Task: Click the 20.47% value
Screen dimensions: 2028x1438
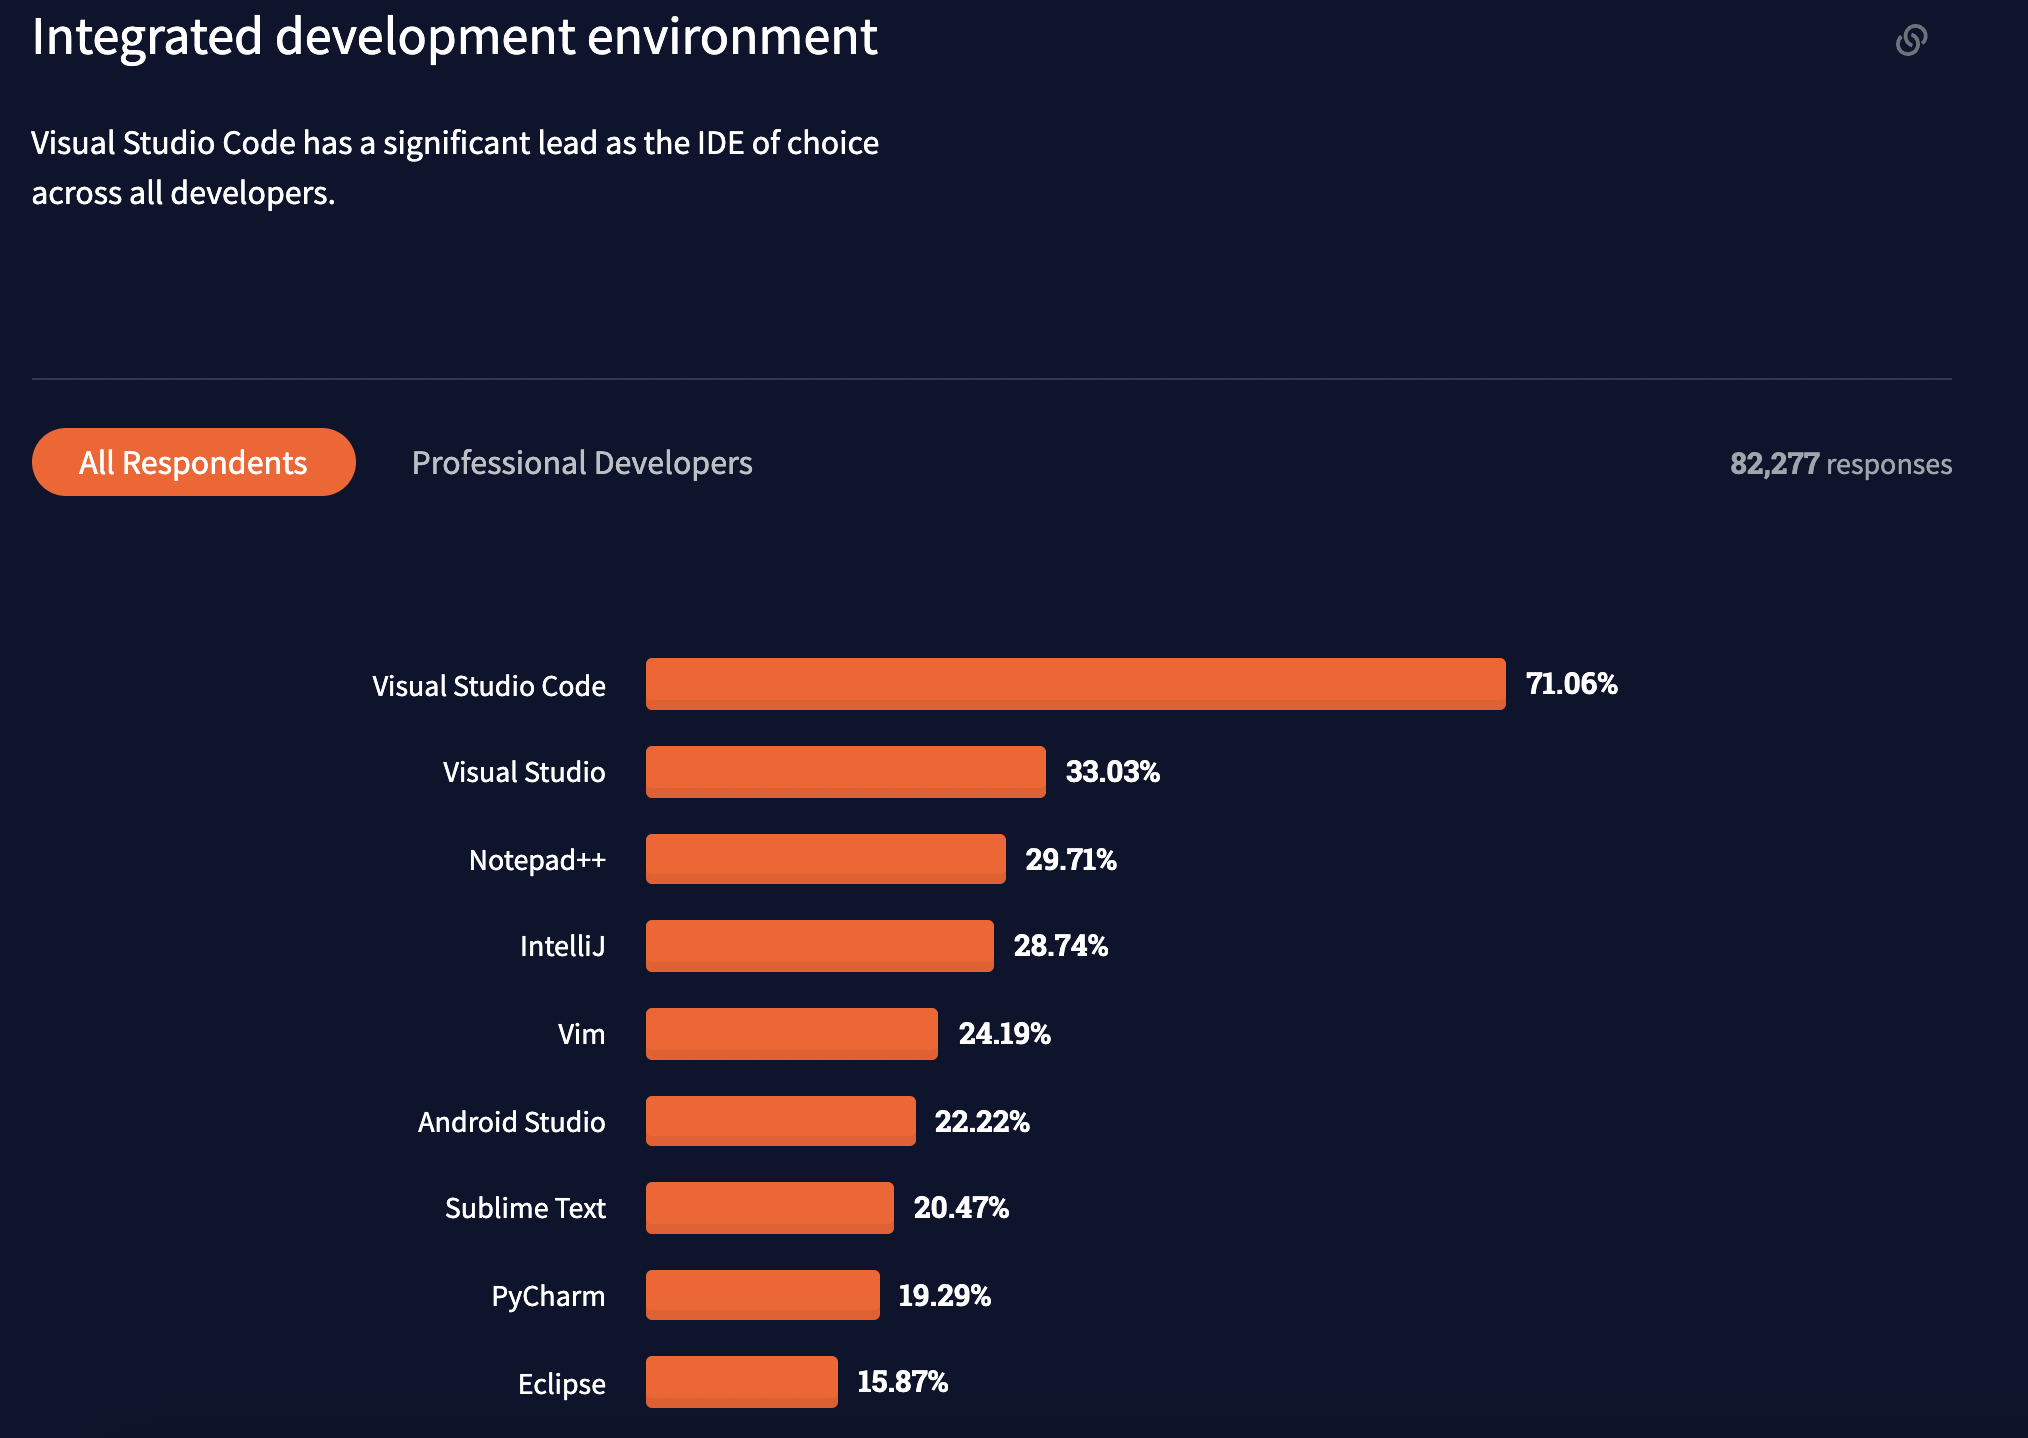Action: pos(961,1208)
